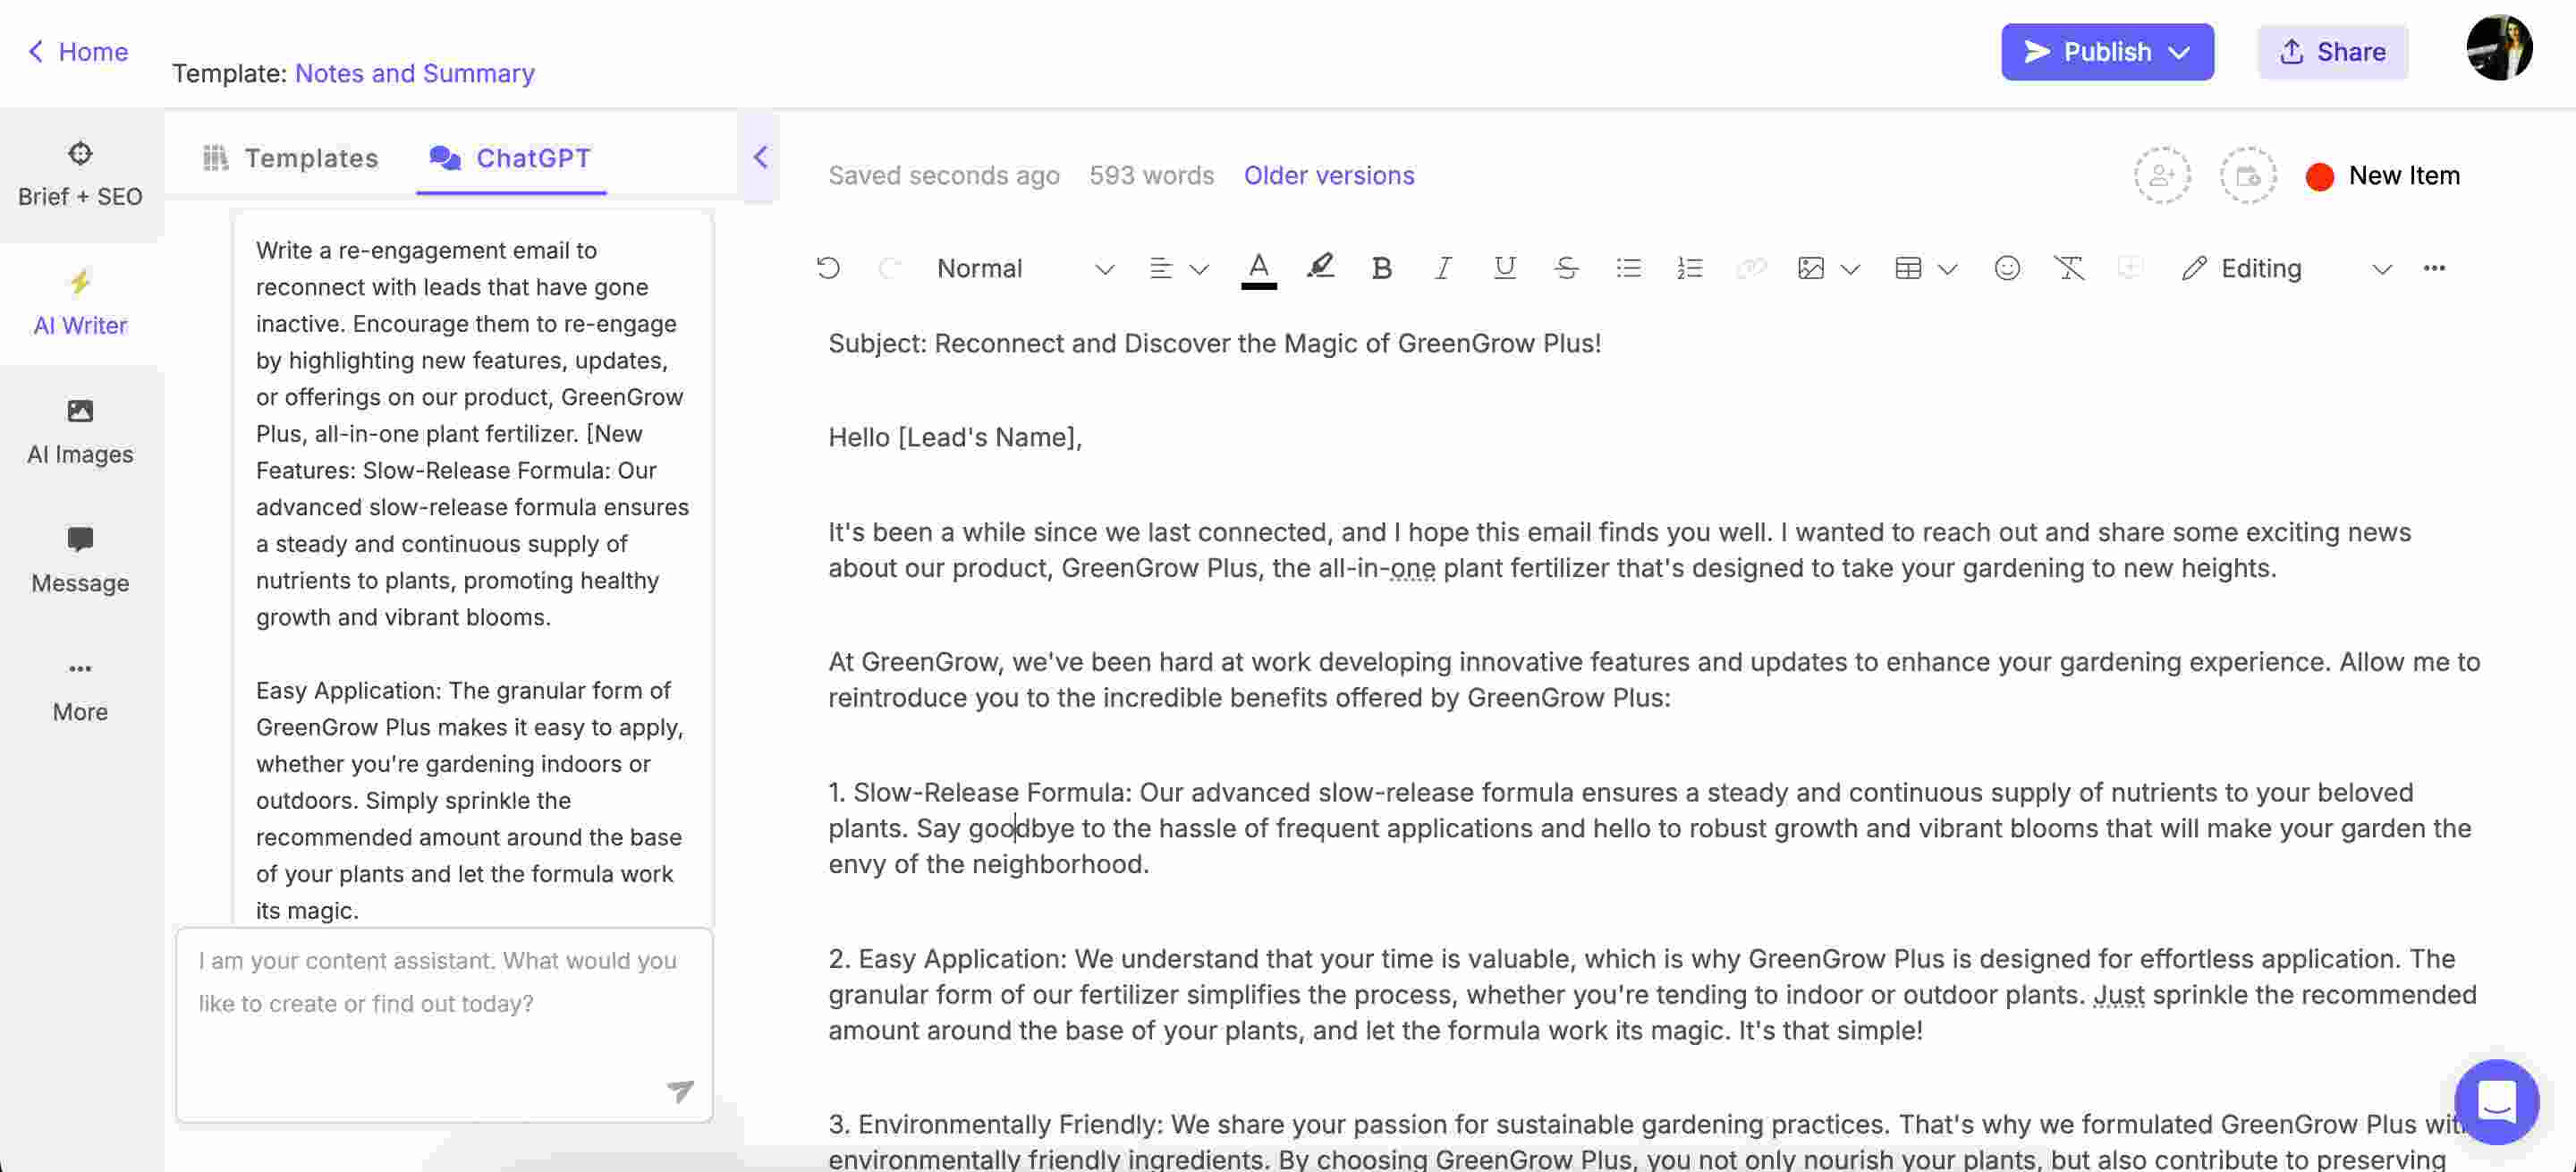Toggle the bullet list formatting
Viewport: 2576px width, 1172px height.
click(1628, 267)
